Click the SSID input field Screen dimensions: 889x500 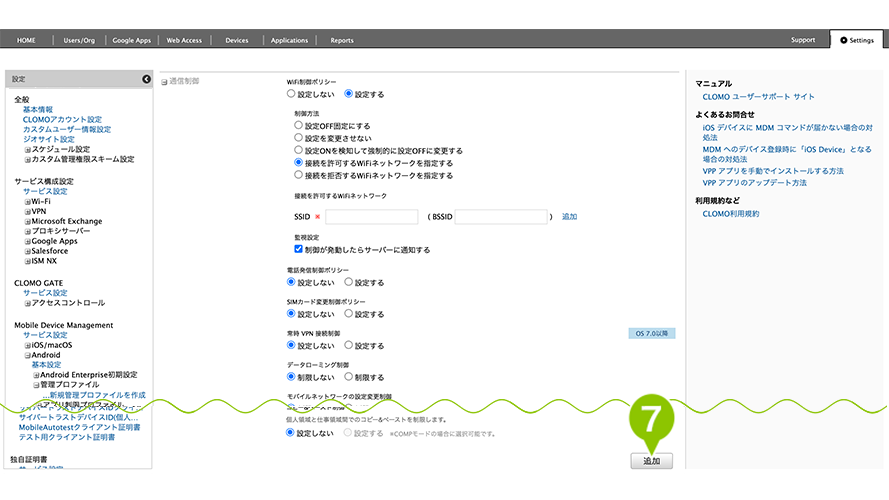coord(372,217)
